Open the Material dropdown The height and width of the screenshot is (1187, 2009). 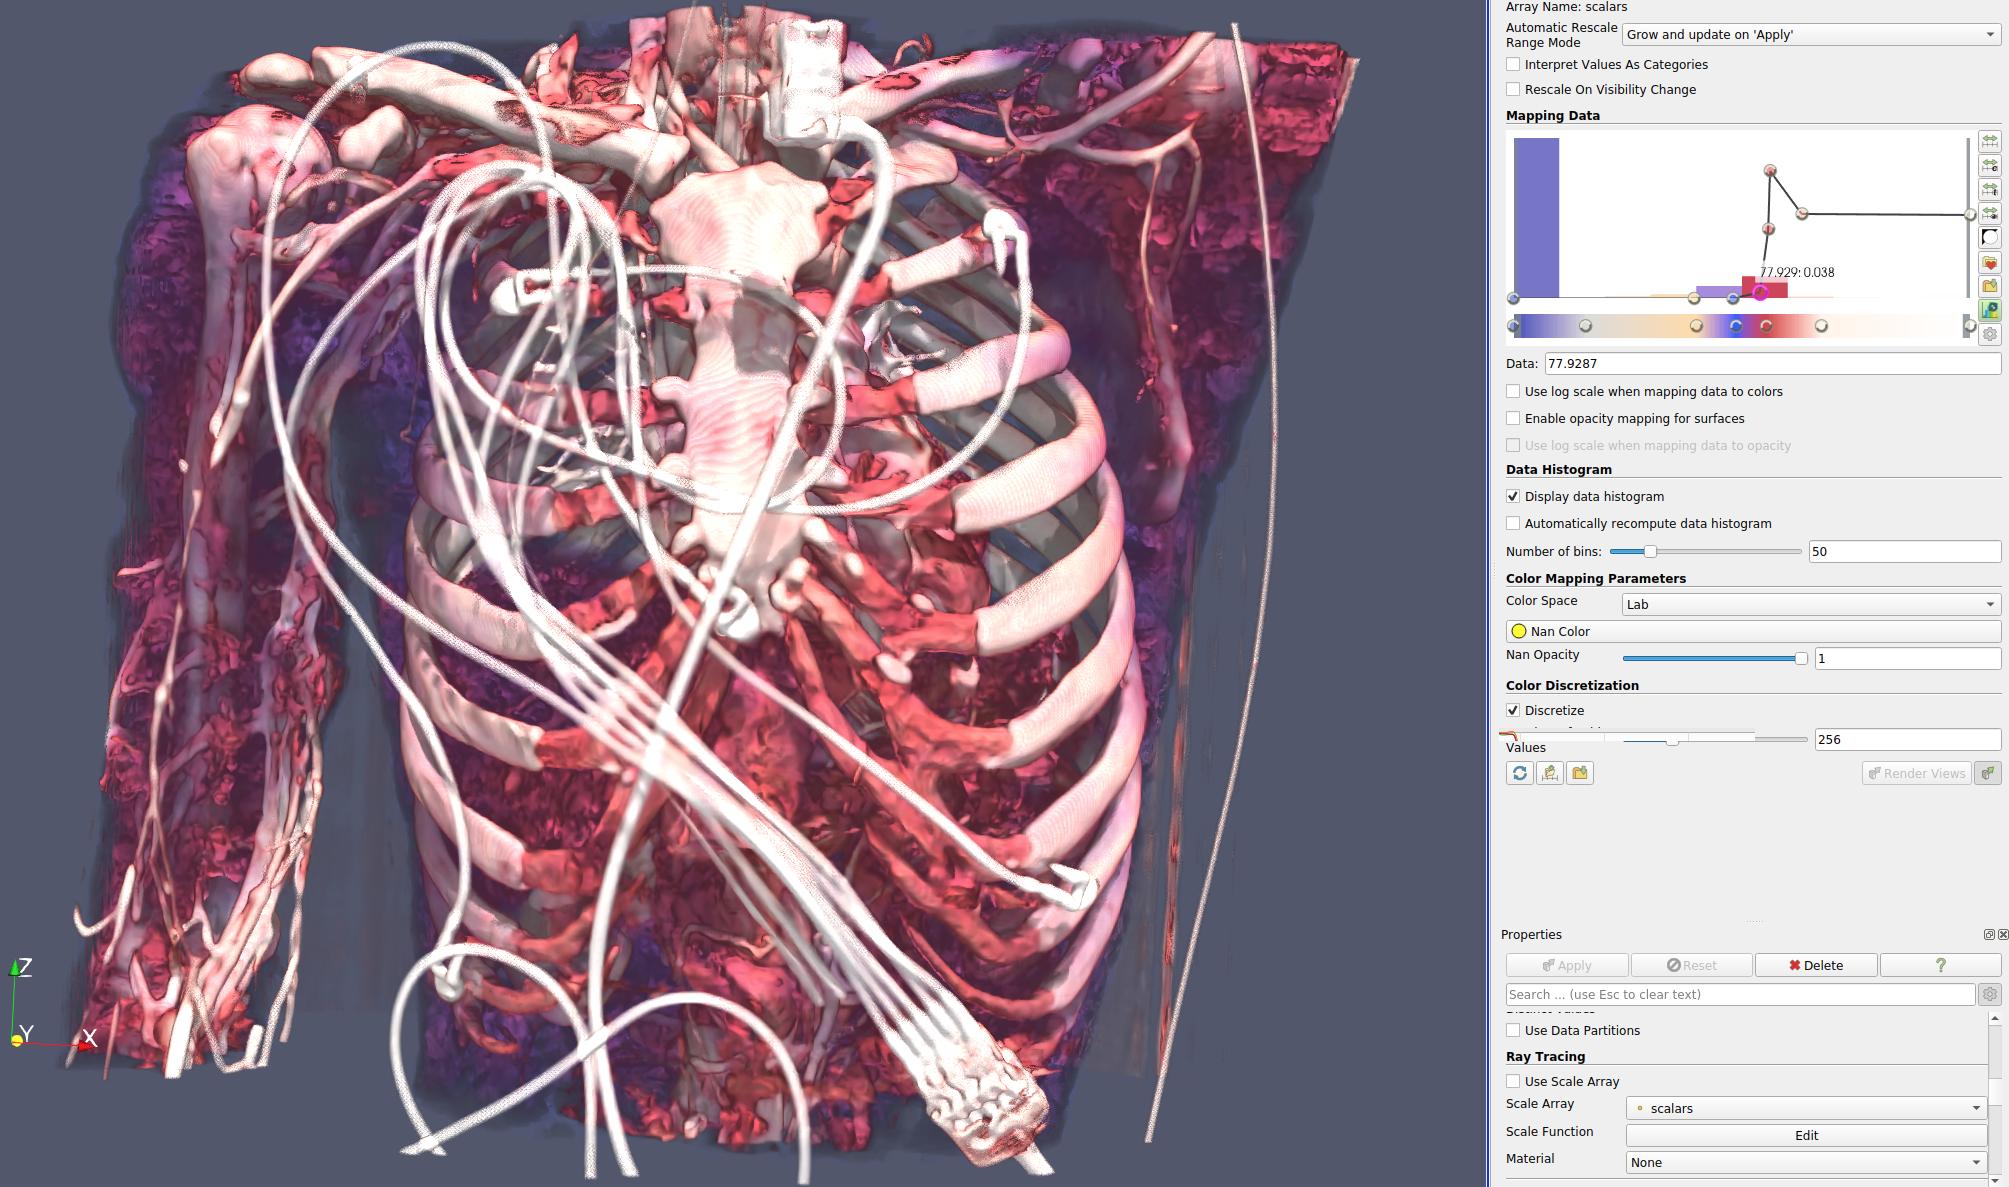pyautogui.click(x=1806, y=1162)
